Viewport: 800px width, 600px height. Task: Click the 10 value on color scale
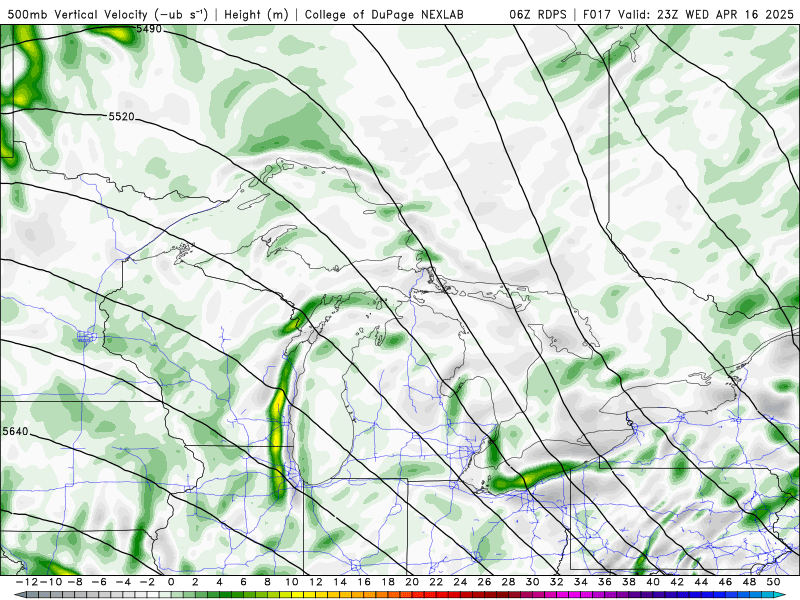point(292,582)
